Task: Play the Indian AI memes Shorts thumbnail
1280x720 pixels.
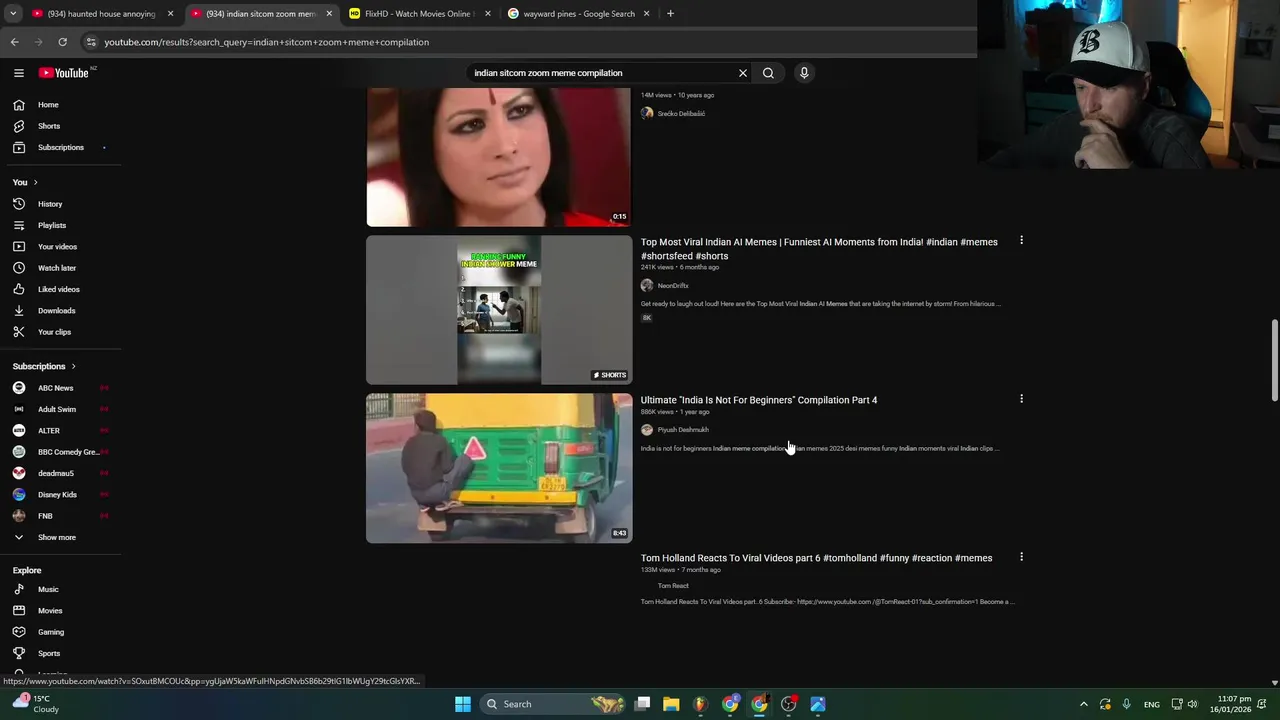Action: 499,310
